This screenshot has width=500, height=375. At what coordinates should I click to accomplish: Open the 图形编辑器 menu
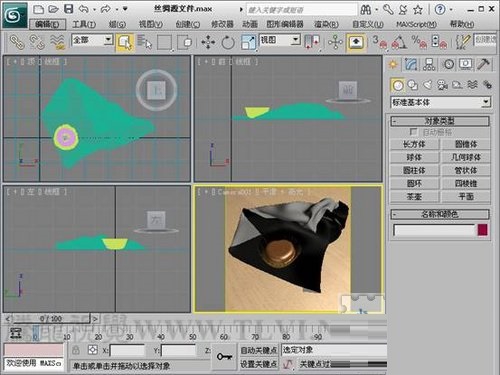click(285, 24)
